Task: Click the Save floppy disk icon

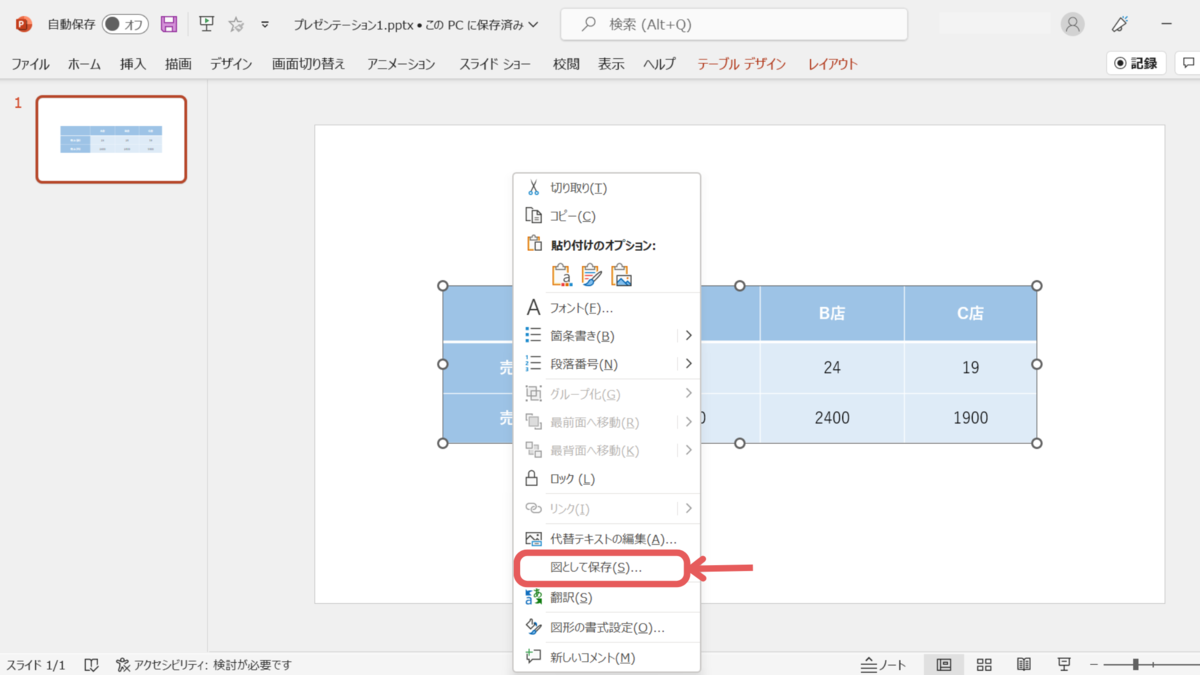Action: click(x=169, y=24)
